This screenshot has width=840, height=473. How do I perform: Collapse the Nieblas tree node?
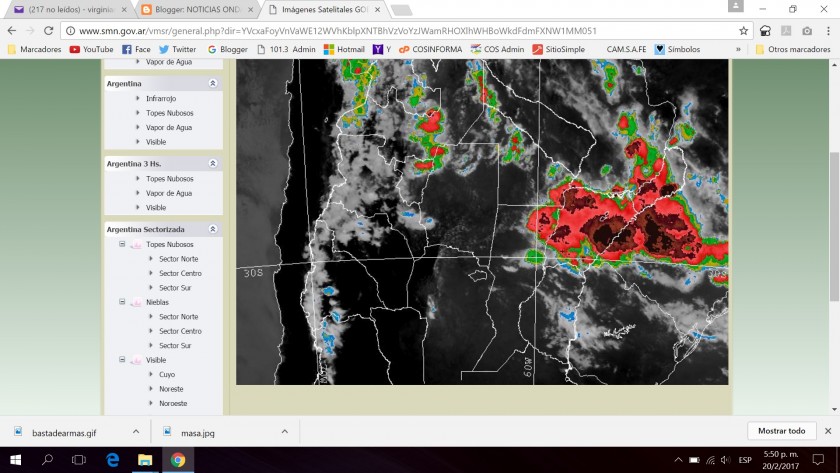tap(122, 302)
